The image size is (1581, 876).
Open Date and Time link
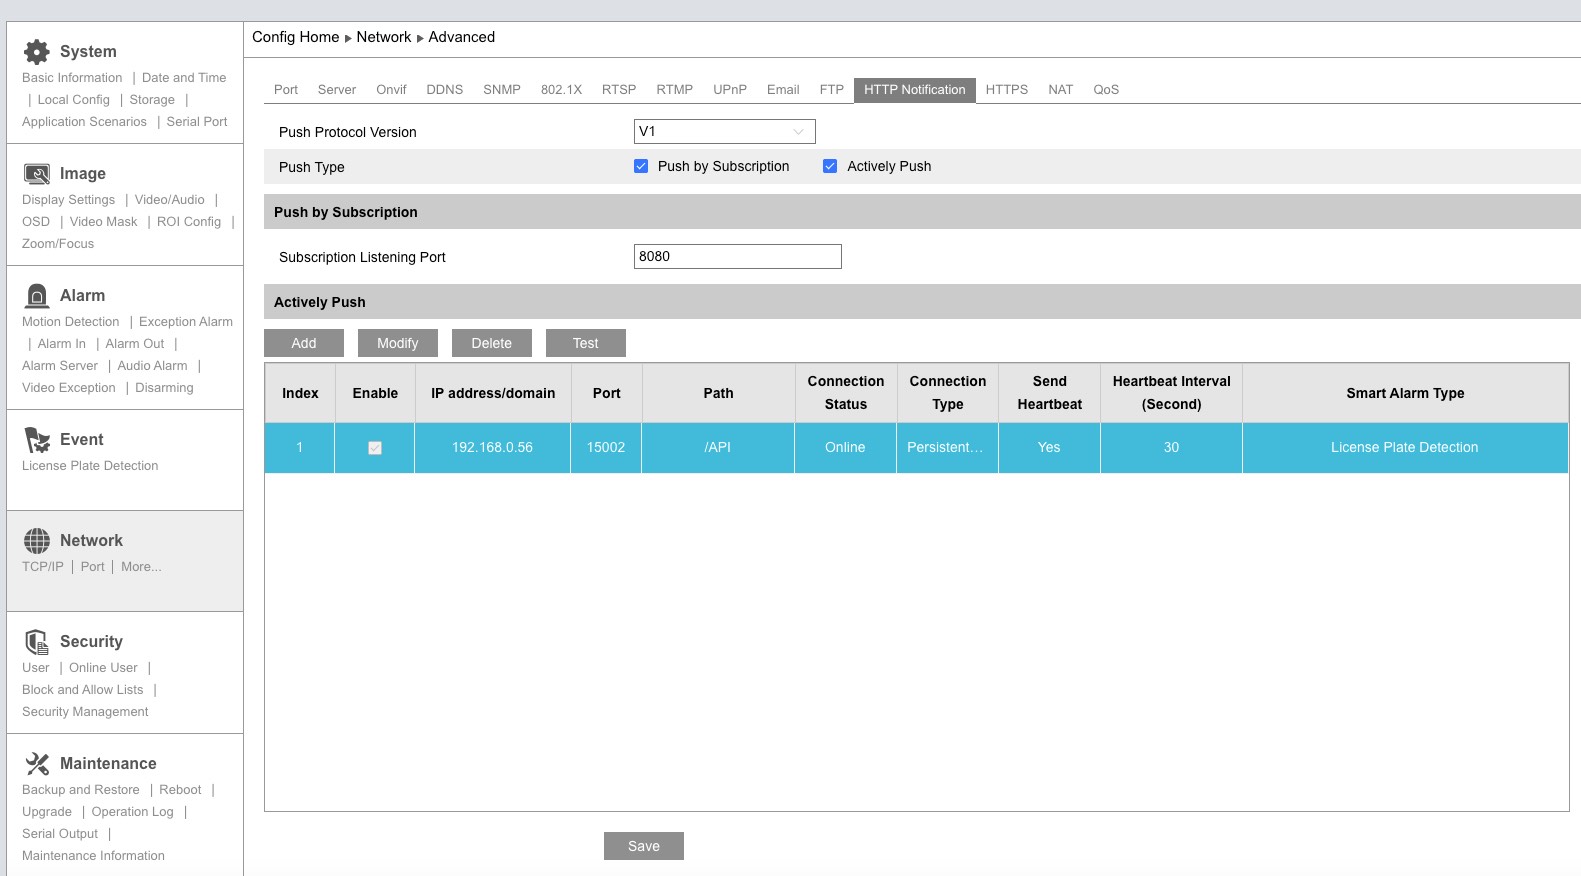184,77
